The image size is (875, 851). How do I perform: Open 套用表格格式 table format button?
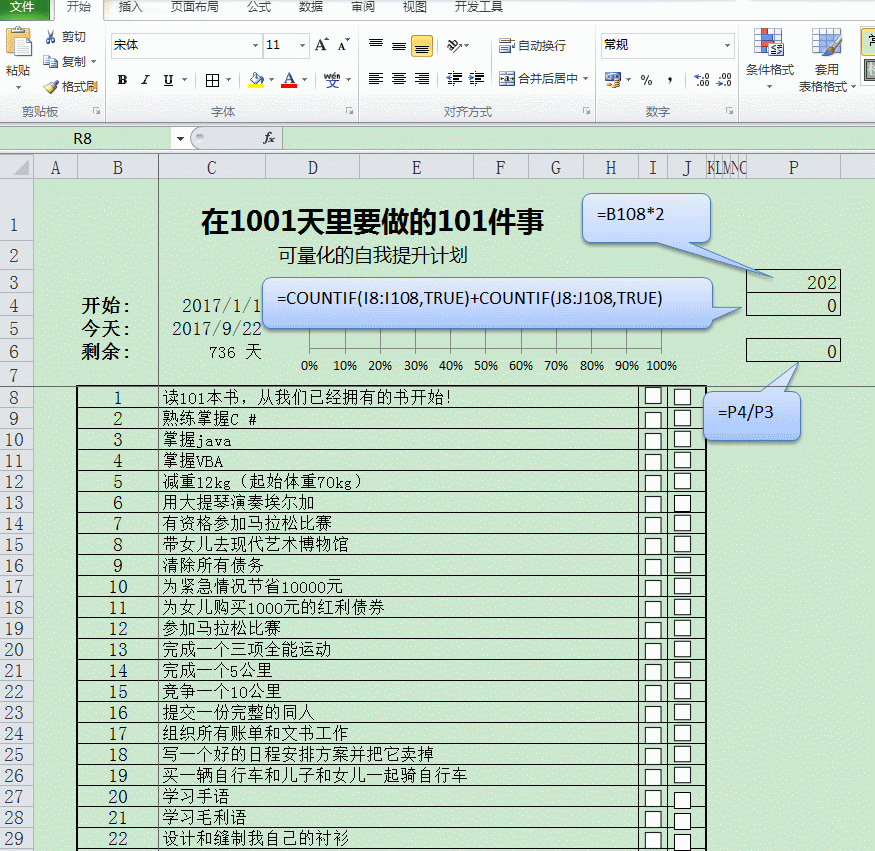(x=826, y=59)
